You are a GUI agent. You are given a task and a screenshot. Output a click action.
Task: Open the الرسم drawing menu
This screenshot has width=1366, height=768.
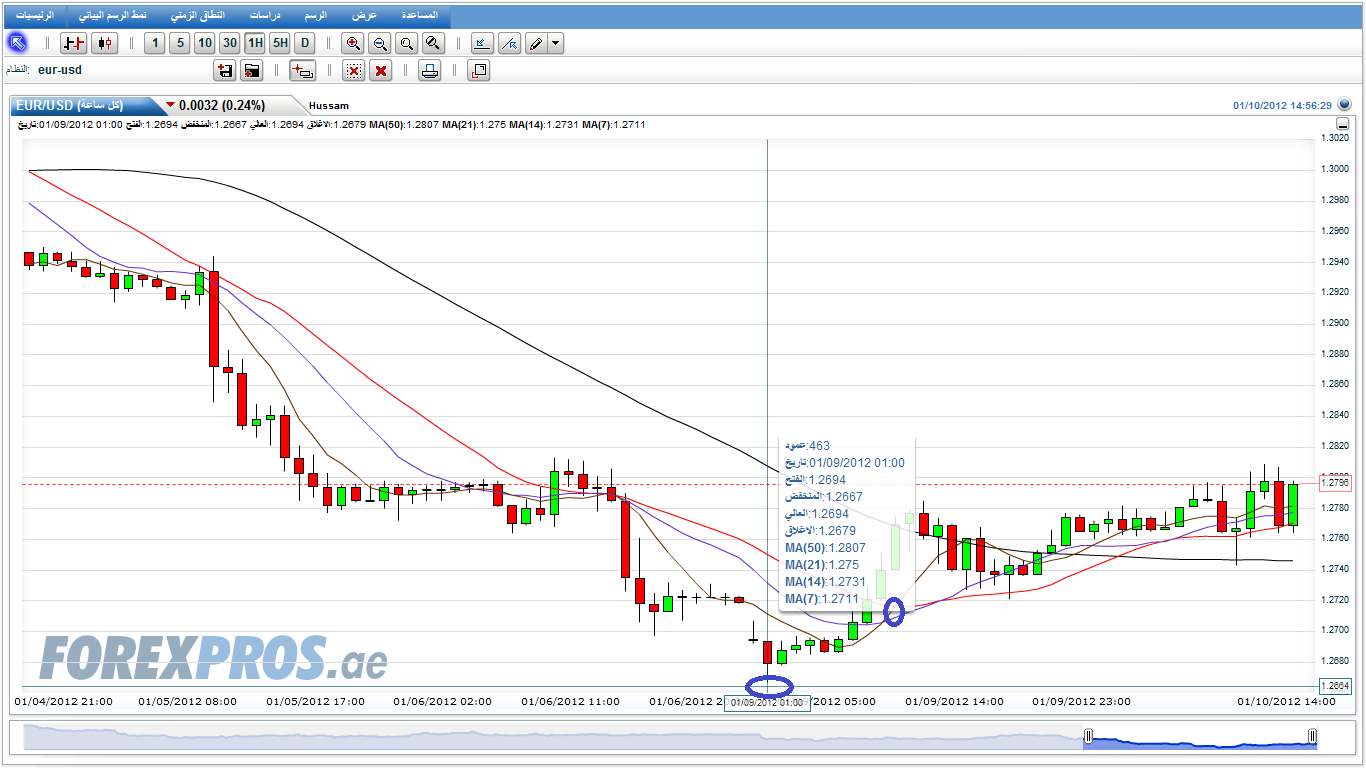tap(316, 17)
